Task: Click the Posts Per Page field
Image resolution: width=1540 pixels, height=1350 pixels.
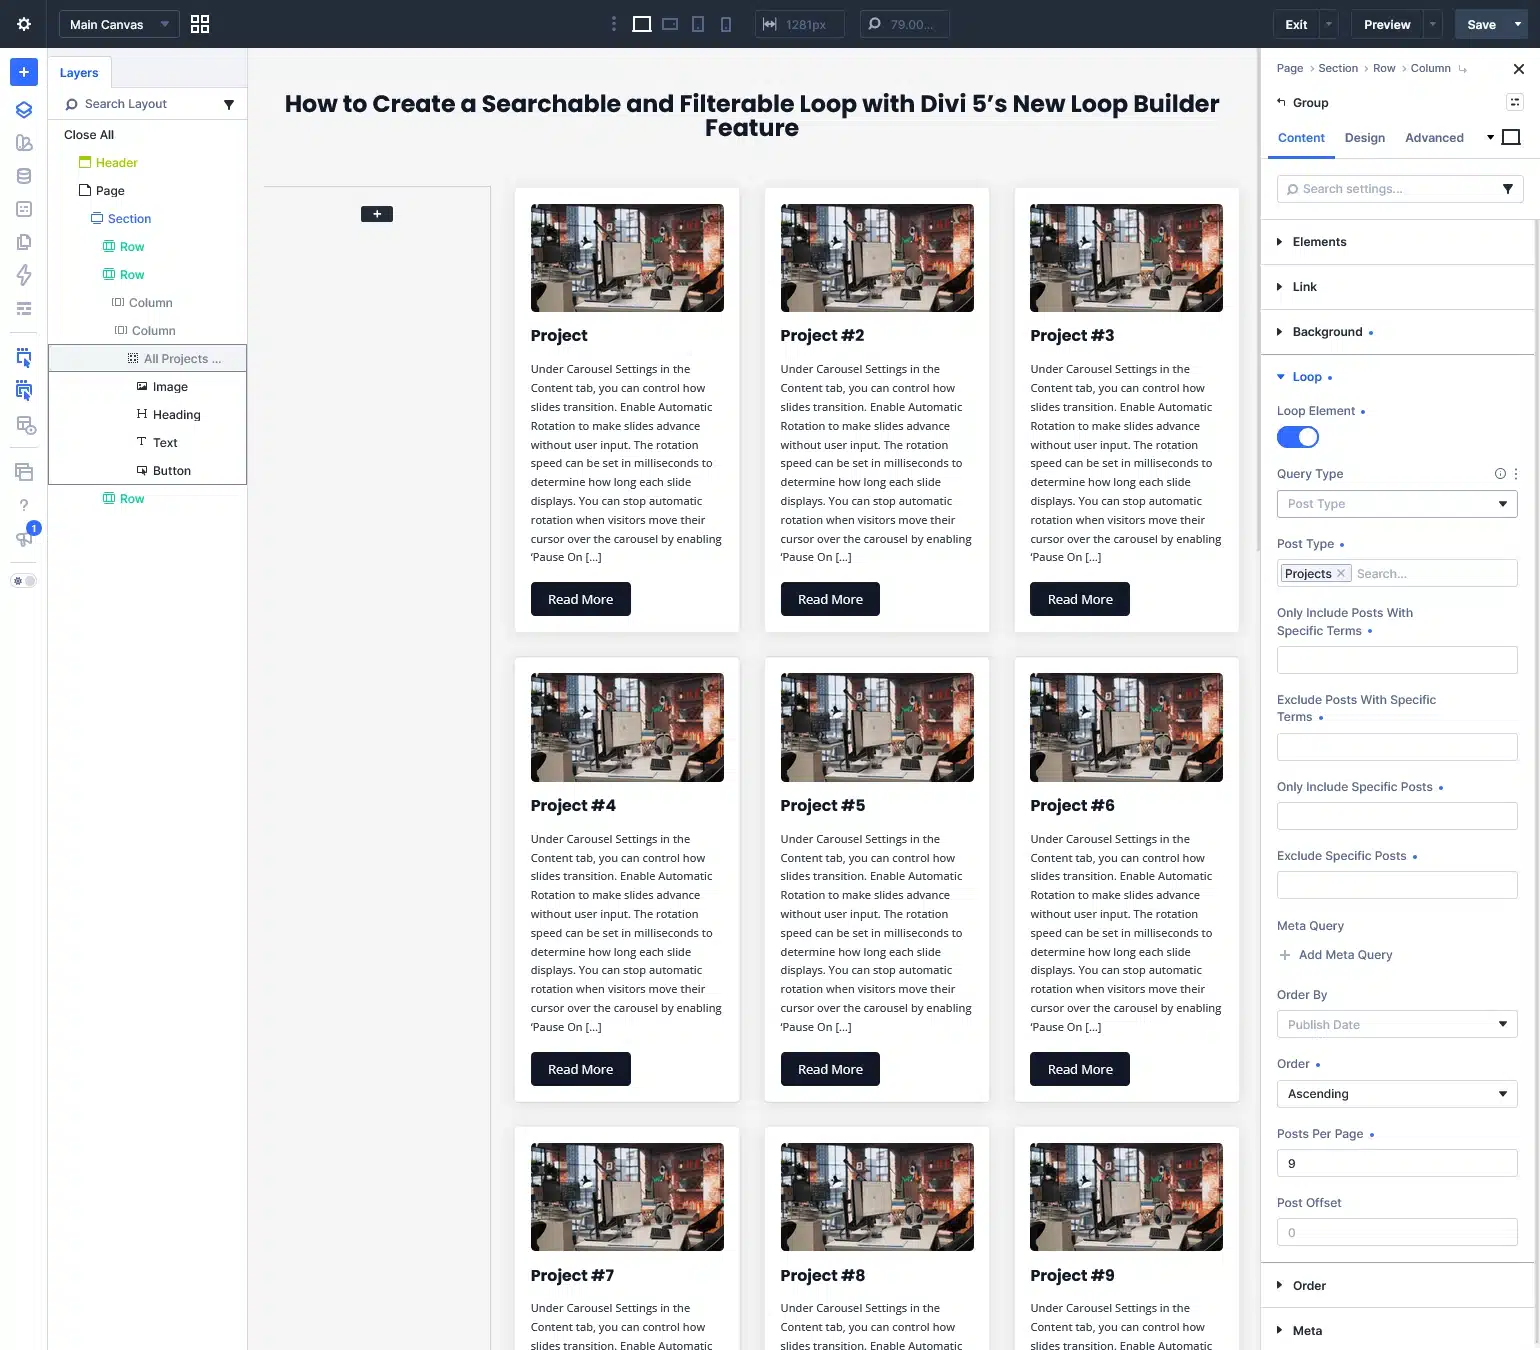Action: [1397, 1164]
